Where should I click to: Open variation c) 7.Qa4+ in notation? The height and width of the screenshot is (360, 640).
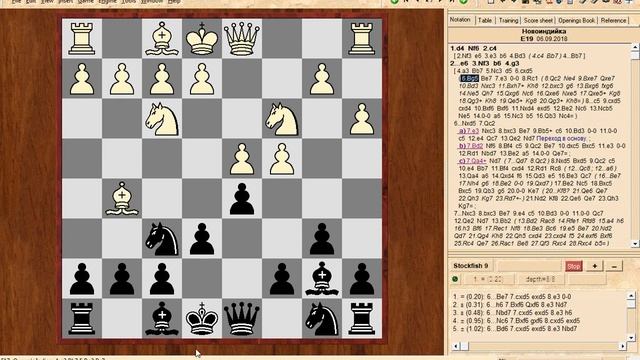point(472,161)
